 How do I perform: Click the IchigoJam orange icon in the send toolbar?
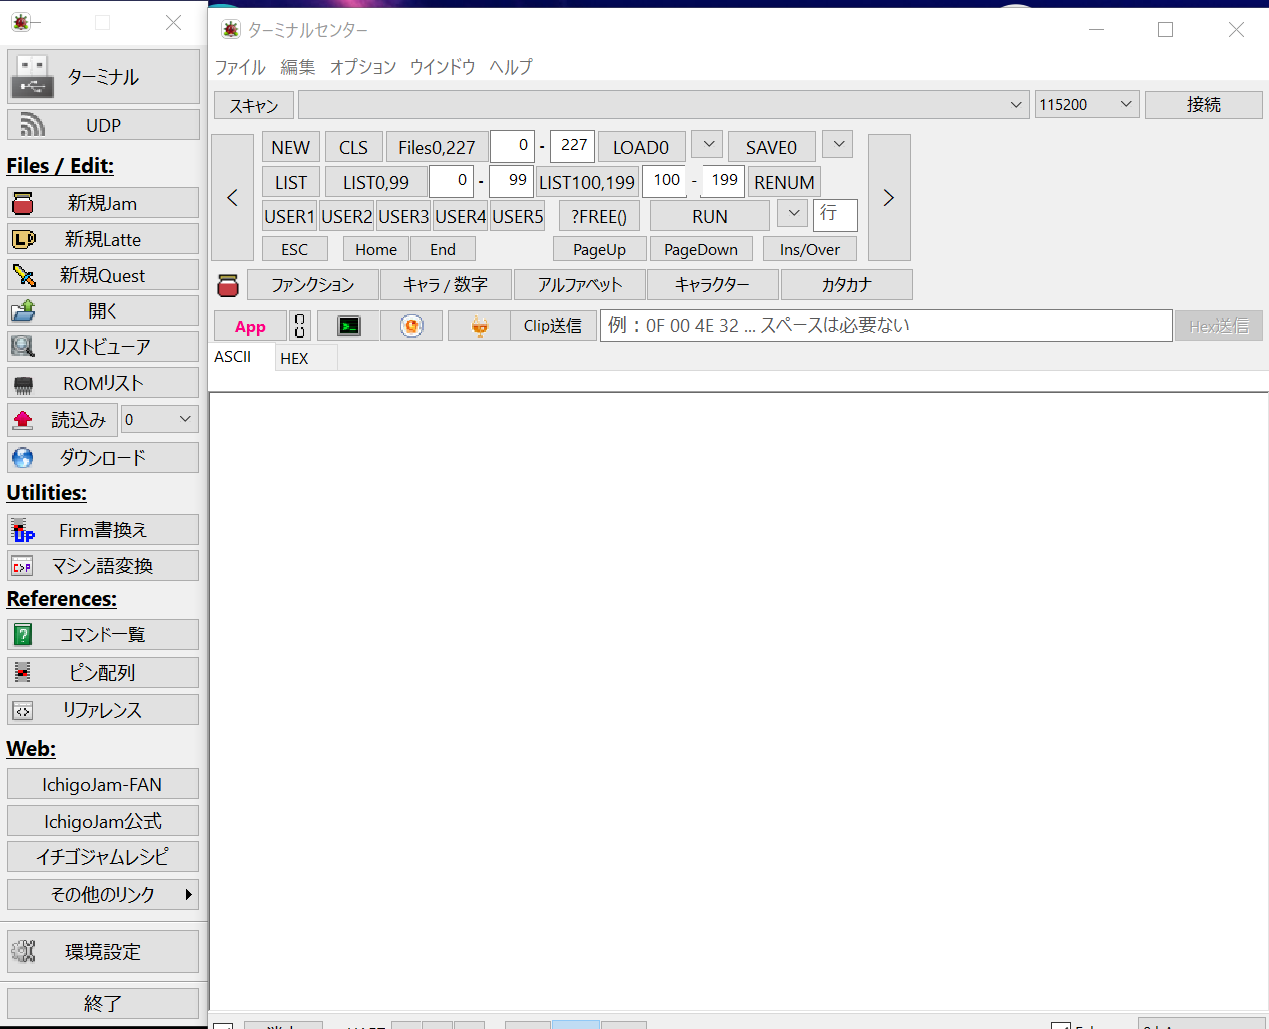click(411, 325)
